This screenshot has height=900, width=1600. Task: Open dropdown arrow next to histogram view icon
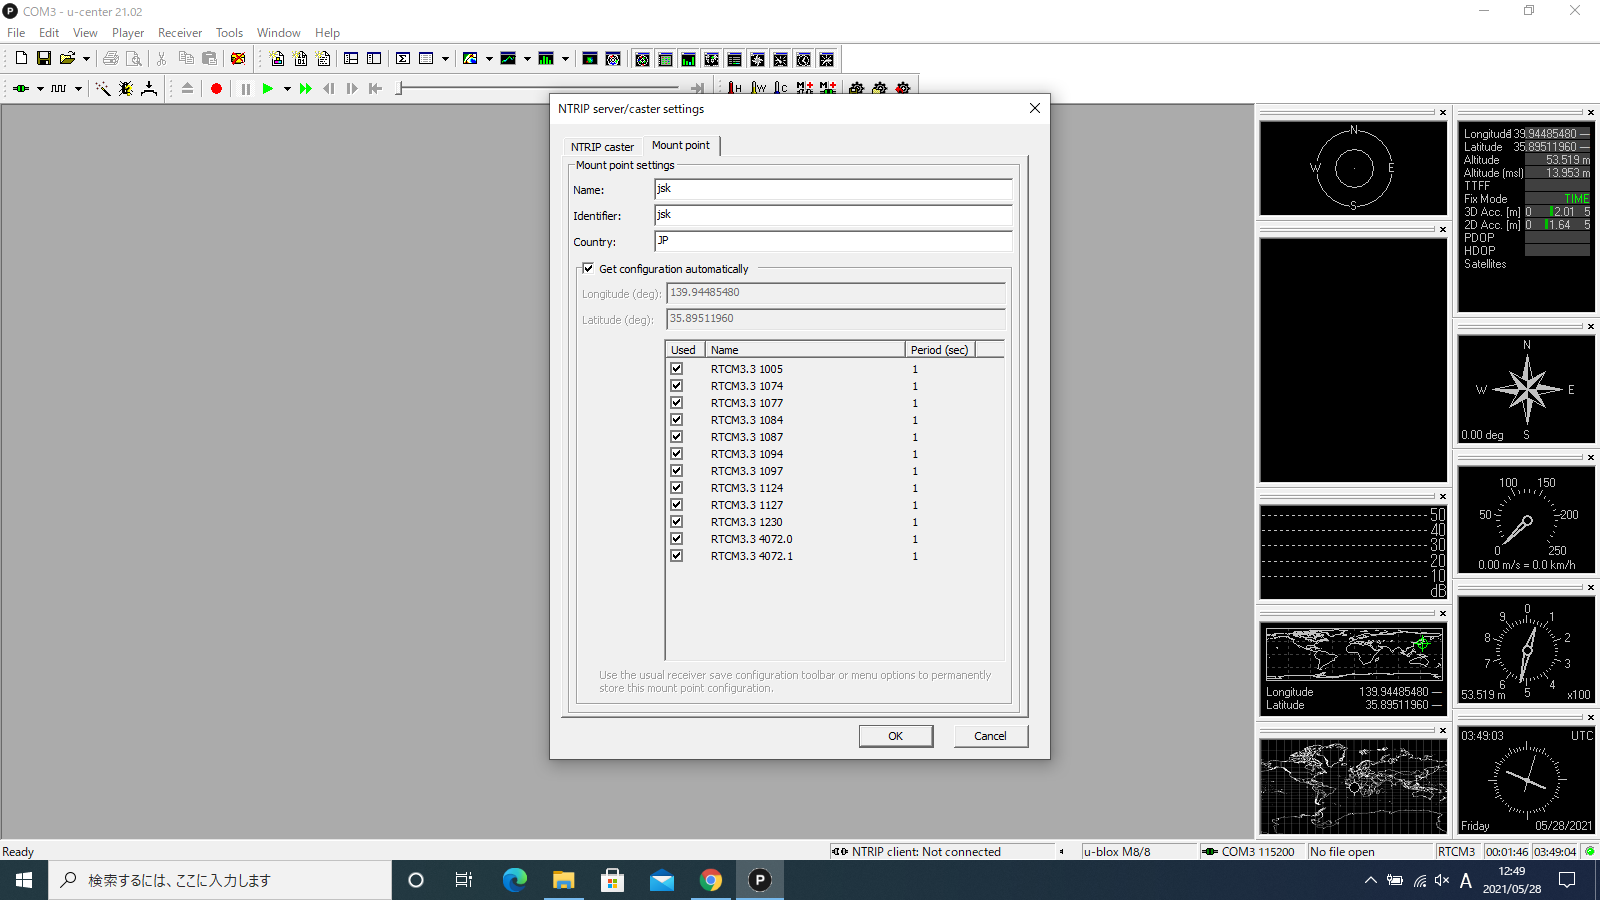pyautogui.click(x=565, y=59)
